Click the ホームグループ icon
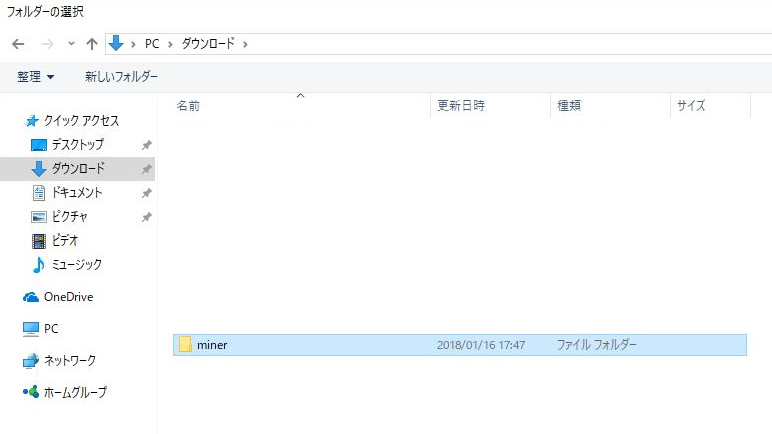The height and width of the screenshot is (434, 772). click(x=31, y=392)
